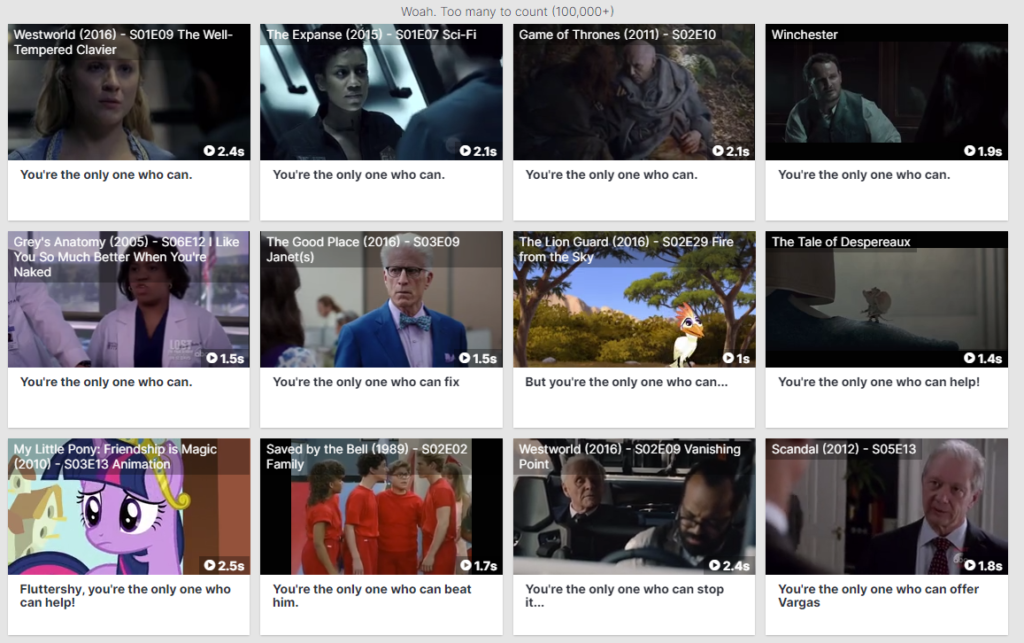Select "You're the only one who can beat him."

click(372, 595)
